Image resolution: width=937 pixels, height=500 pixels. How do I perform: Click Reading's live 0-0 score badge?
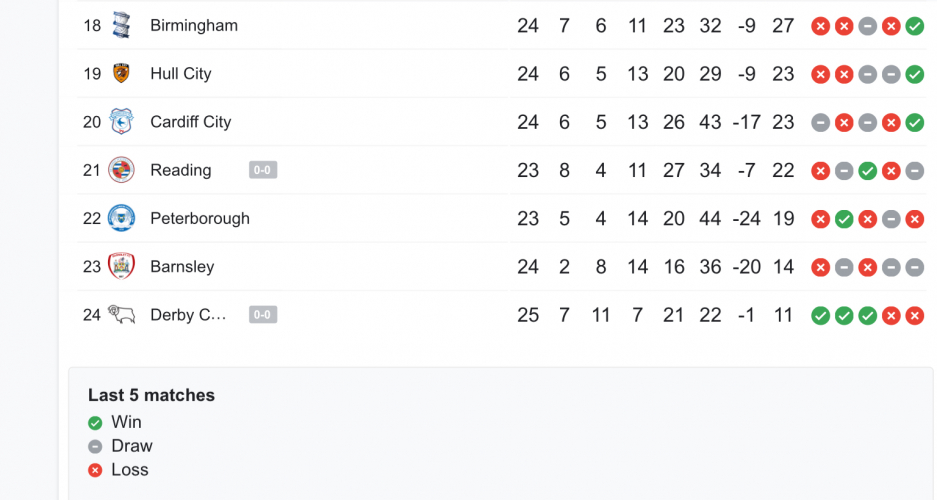tap(263, 170)
